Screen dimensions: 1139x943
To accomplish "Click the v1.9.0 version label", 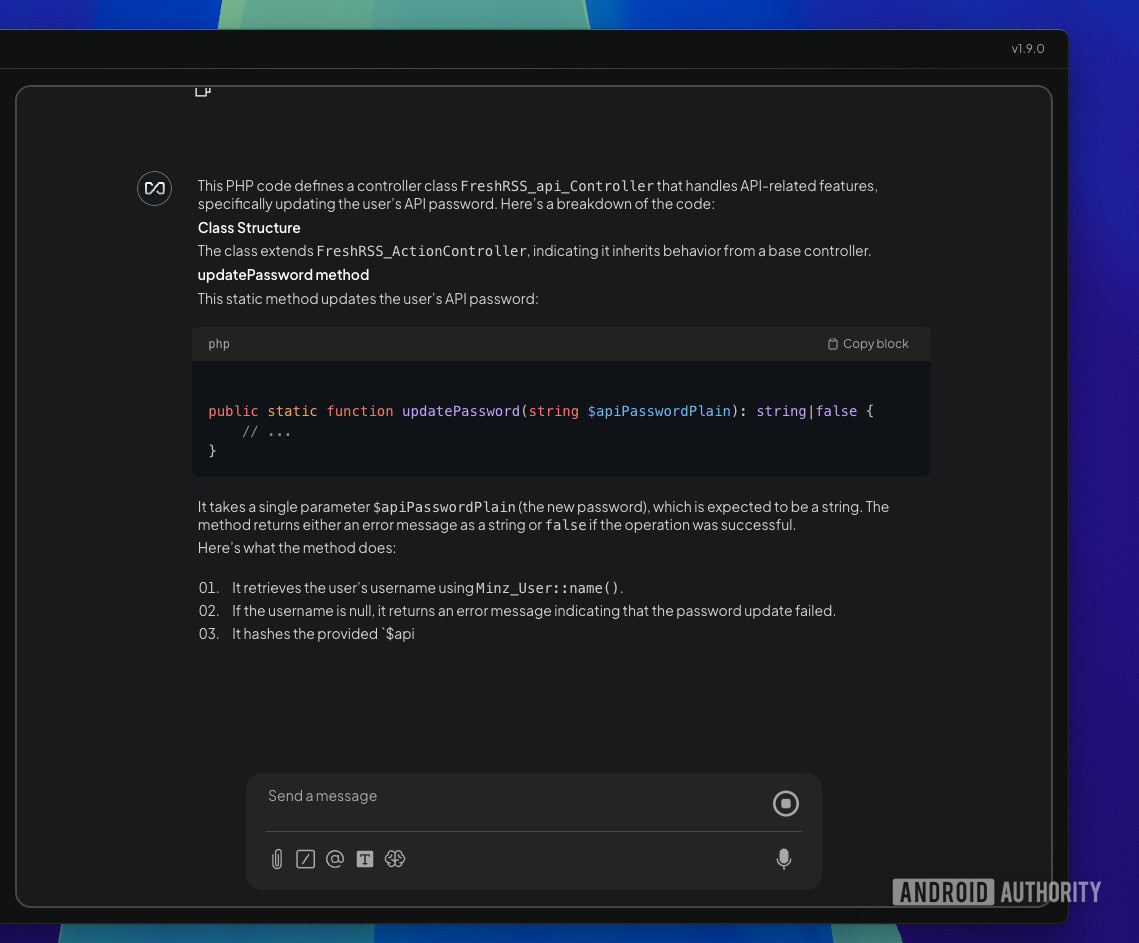I will pos(1028,48).
